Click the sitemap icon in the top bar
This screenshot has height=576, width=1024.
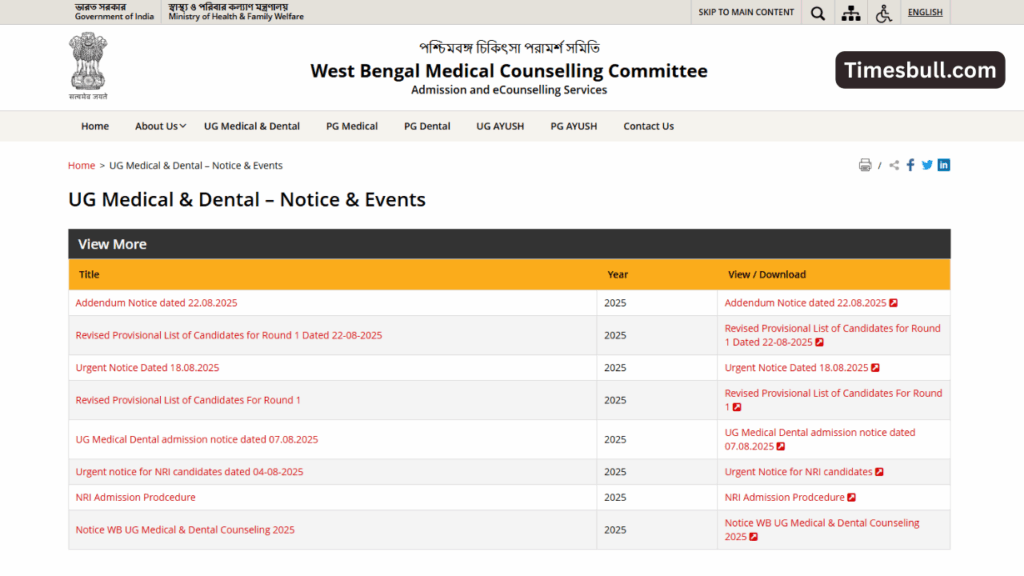pos(850,12)
